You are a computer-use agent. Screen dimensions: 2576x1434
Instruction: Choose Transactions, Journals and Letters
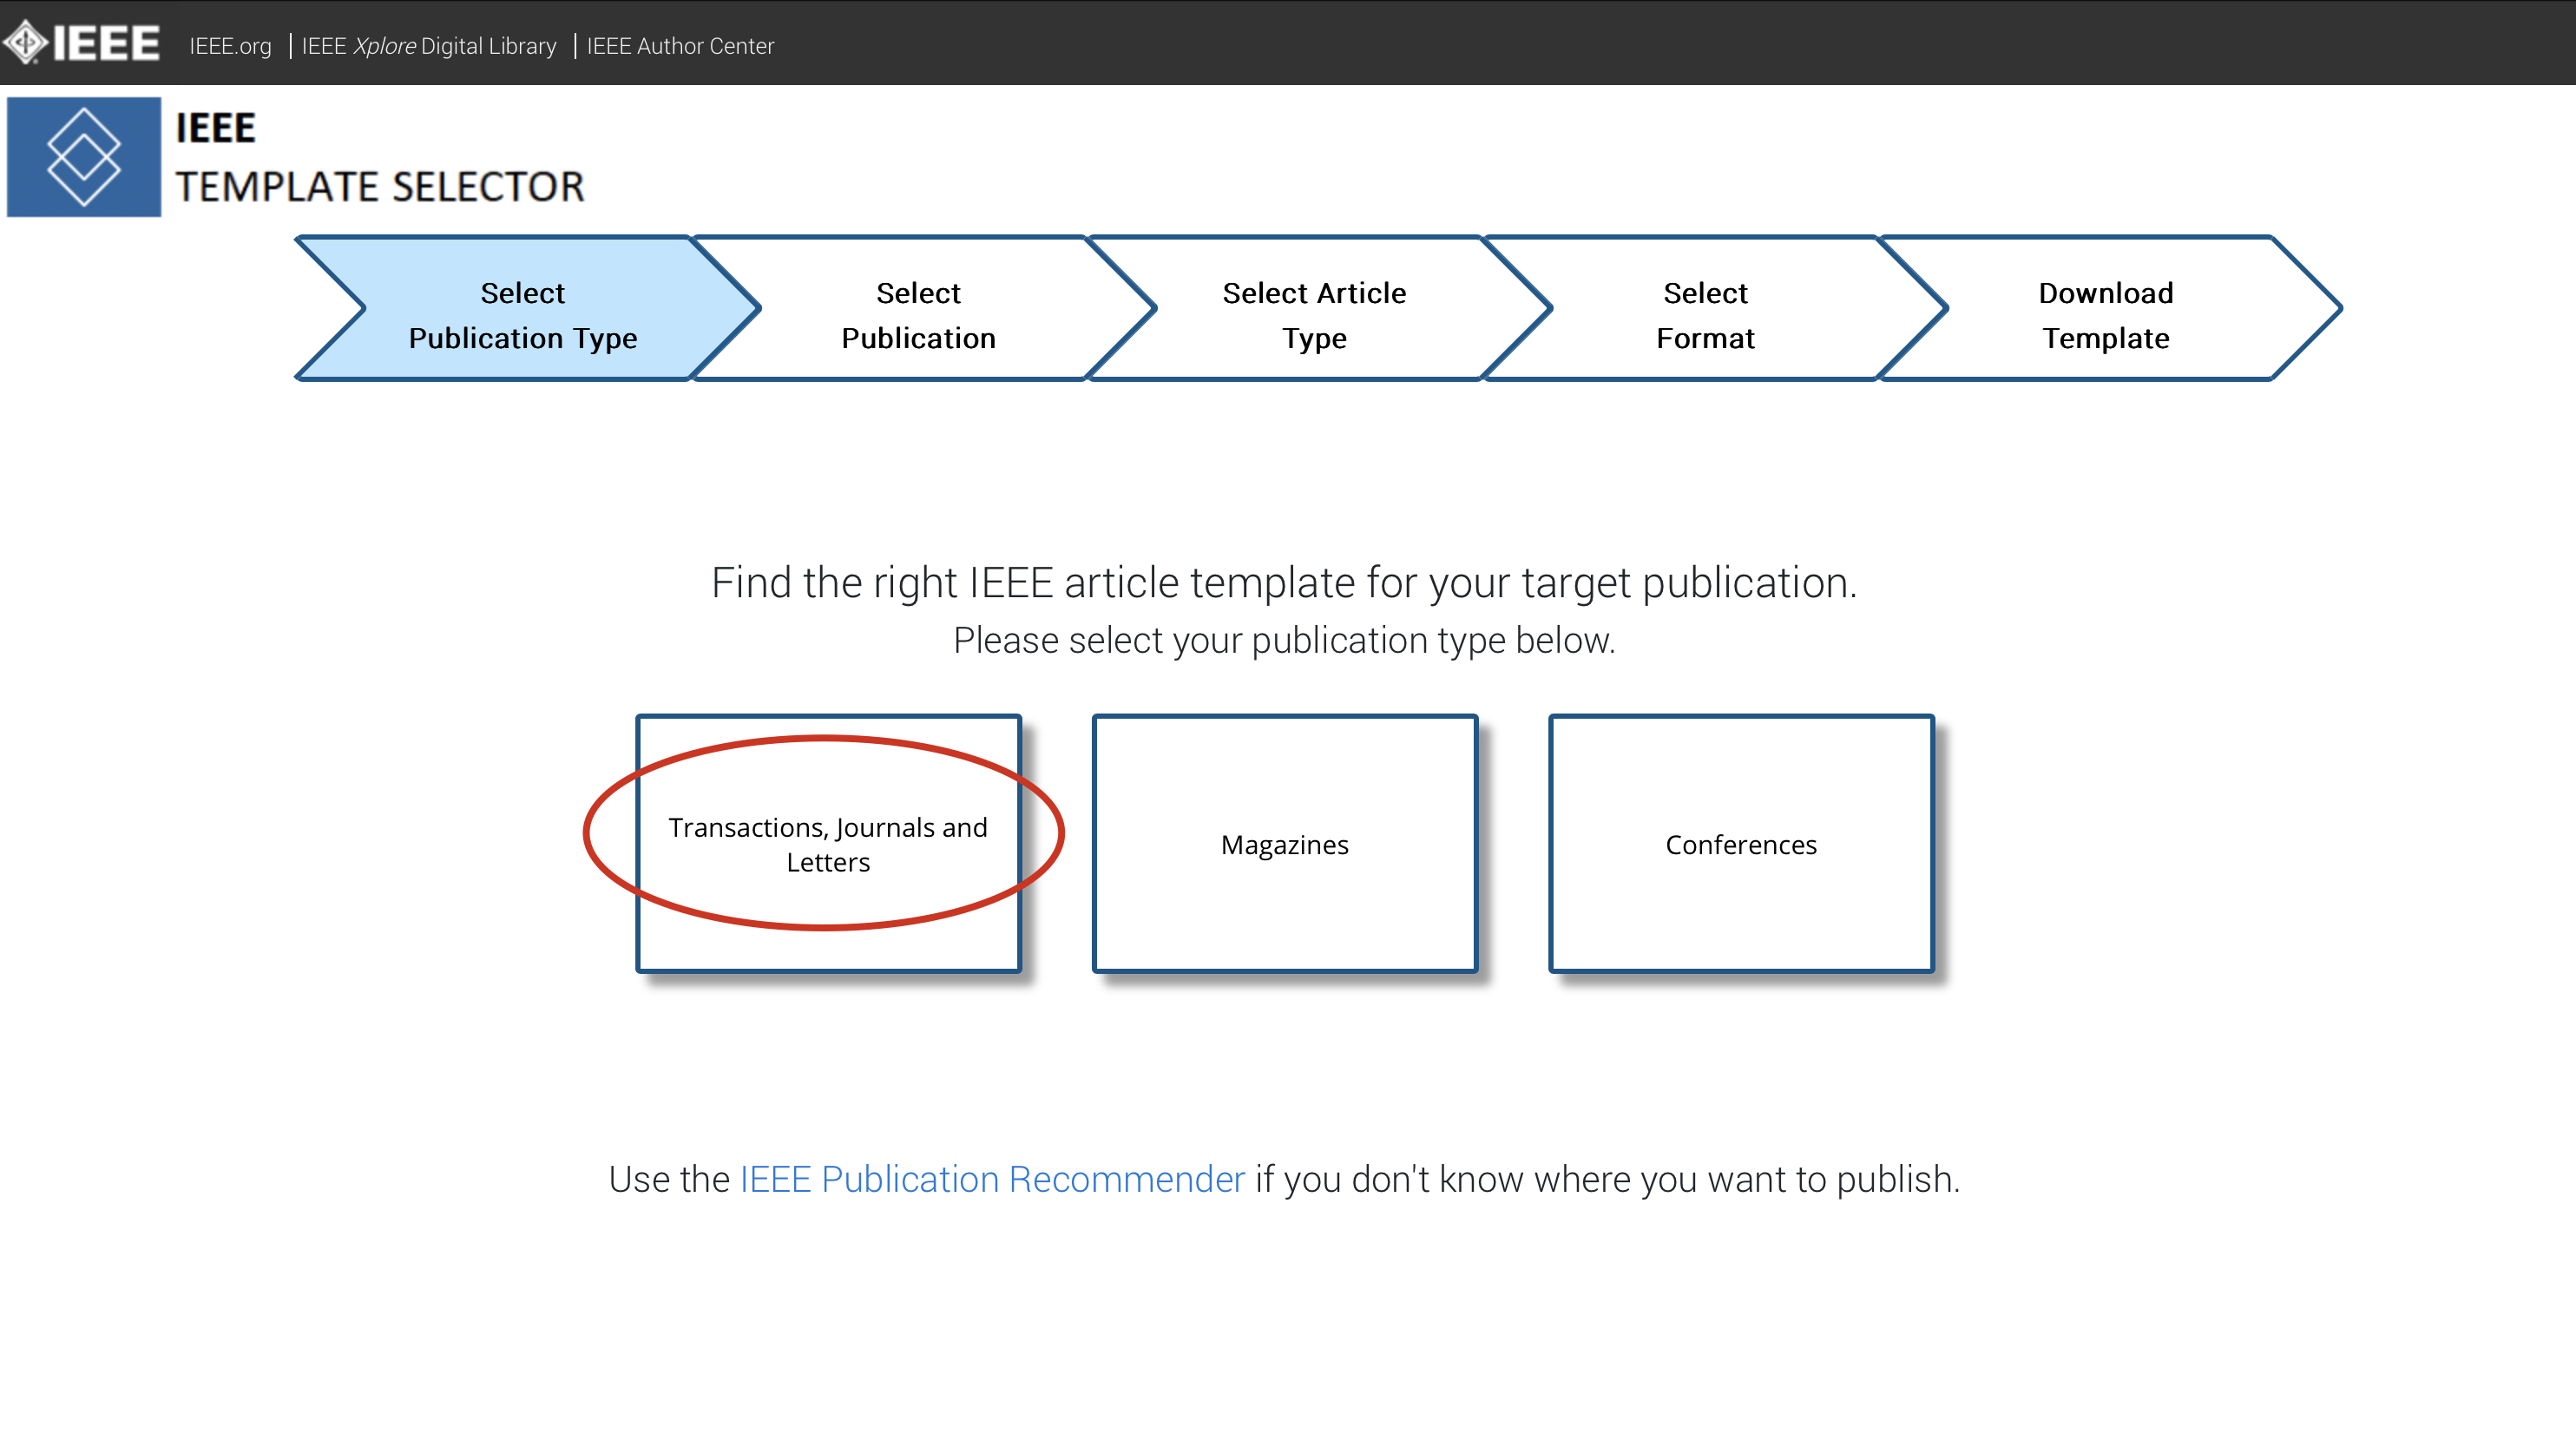[x=829, y=843]
